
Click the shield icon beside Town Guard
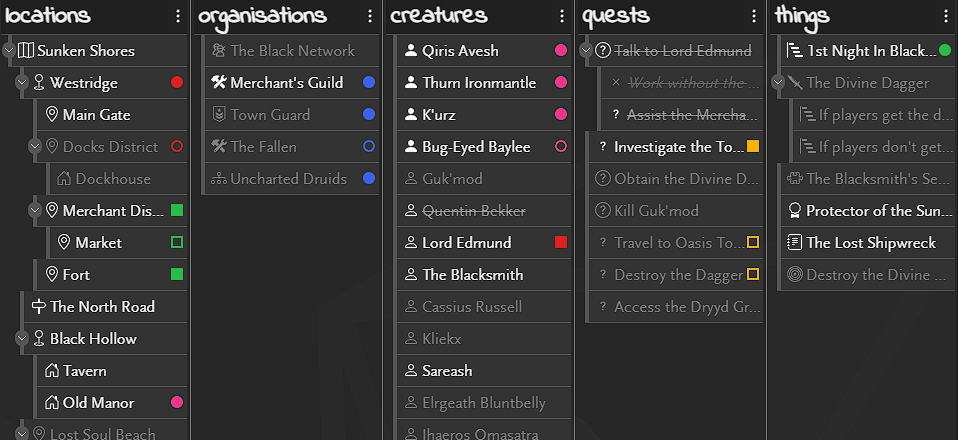[x=218, y=115]
